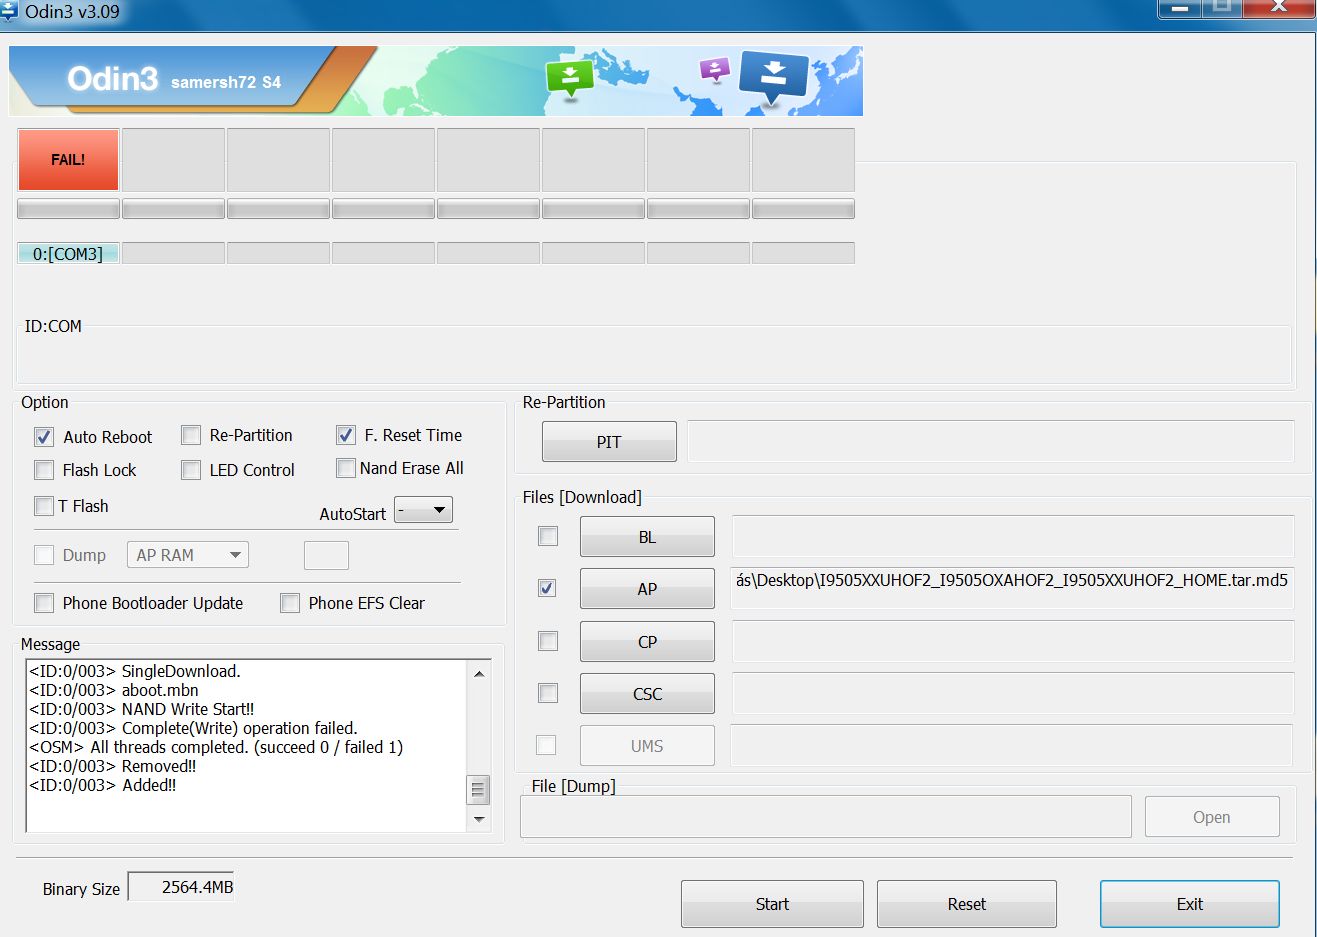Image resolution: width=1317 pixels, height=937 pixels.
Task: Click the "SingleDownload." log line
Action: tap(135, 671)
